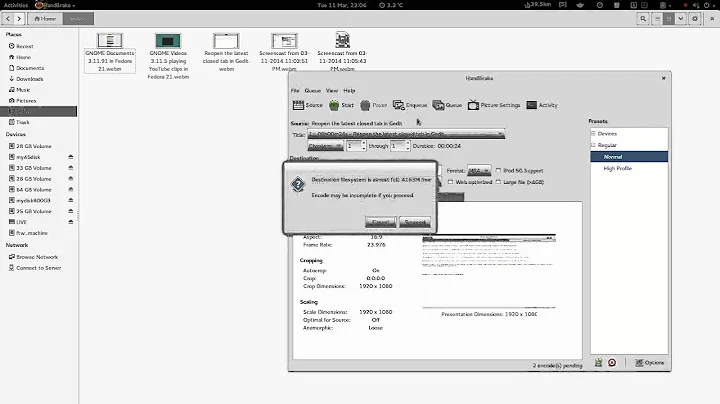Go forward in Files navigation
The image size is (720, 404).
(x=19, y=19)
